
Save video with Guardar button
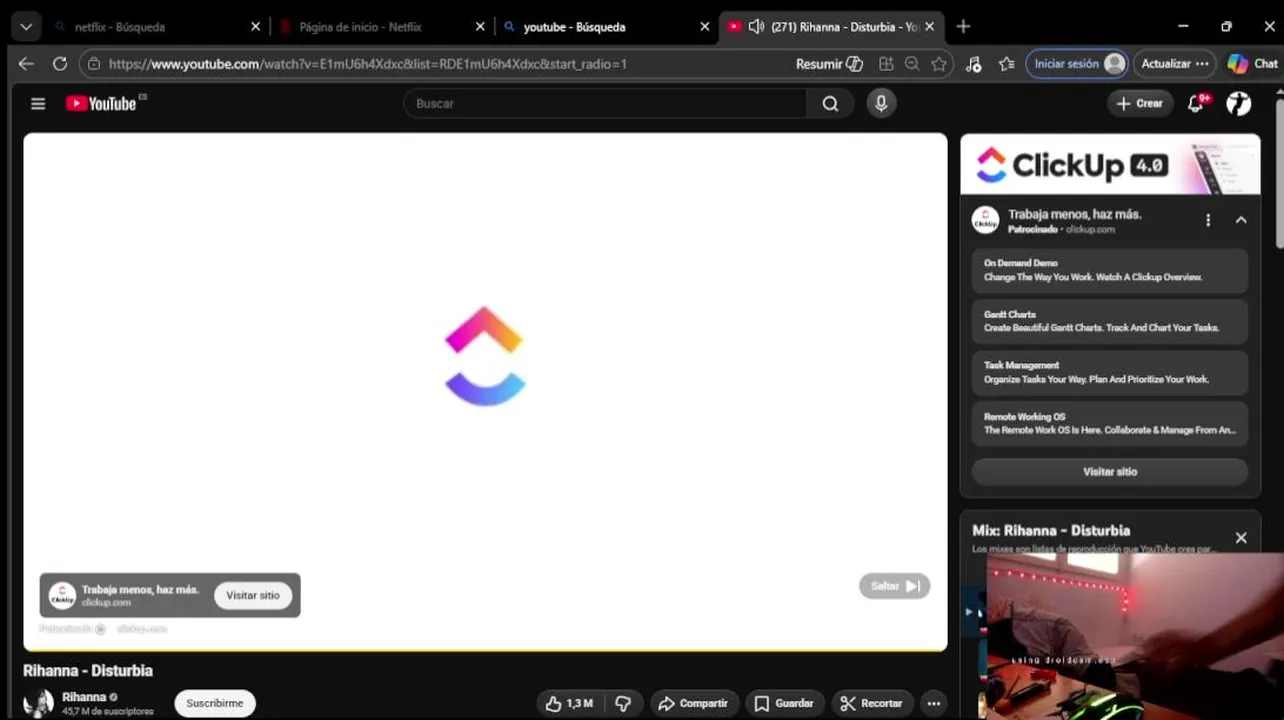(784, 703)
